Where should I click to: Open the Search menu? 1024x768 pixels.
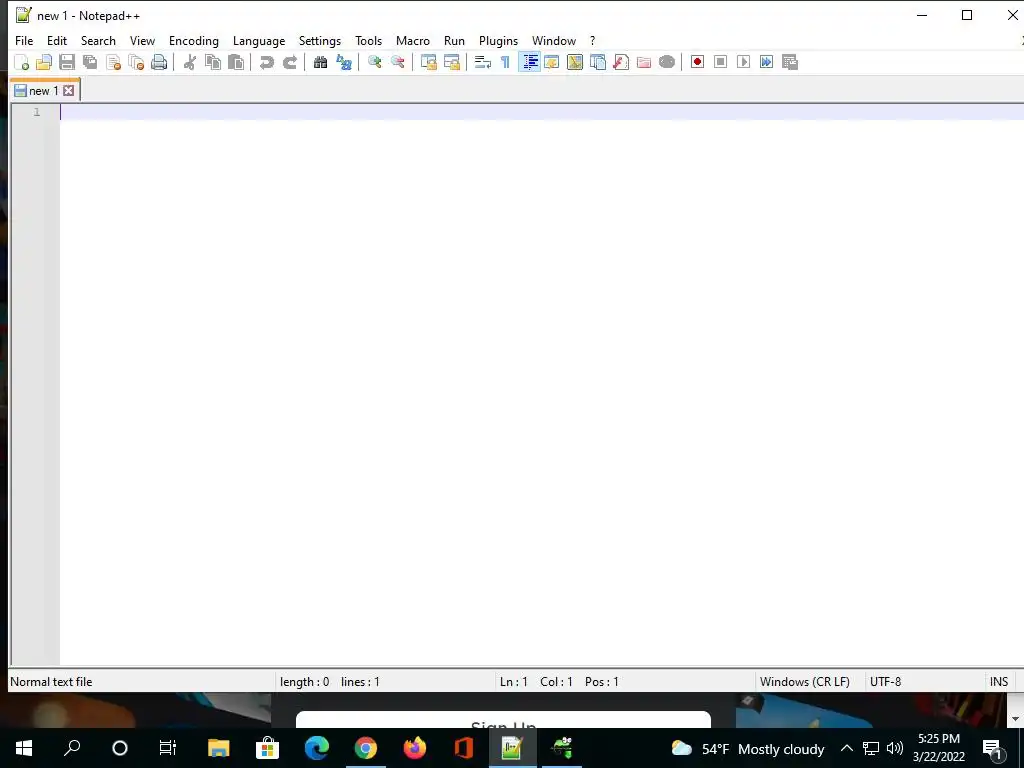click(x=98, y=40)
